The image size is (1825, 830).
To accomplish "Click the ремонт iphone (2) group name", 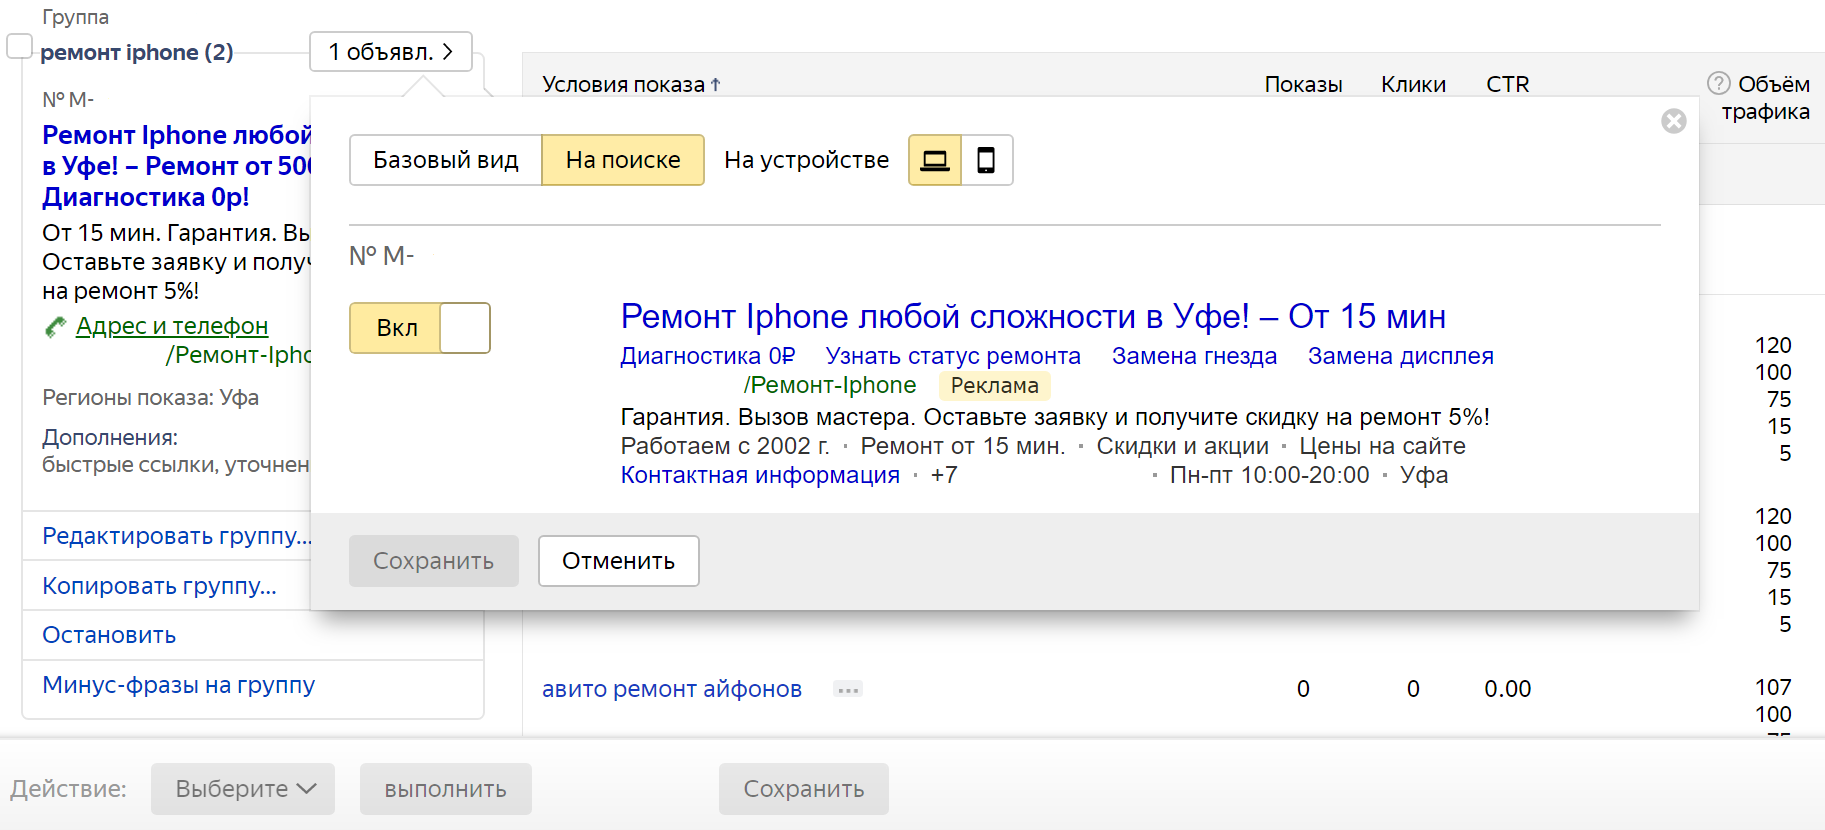I will click(137, 52).
